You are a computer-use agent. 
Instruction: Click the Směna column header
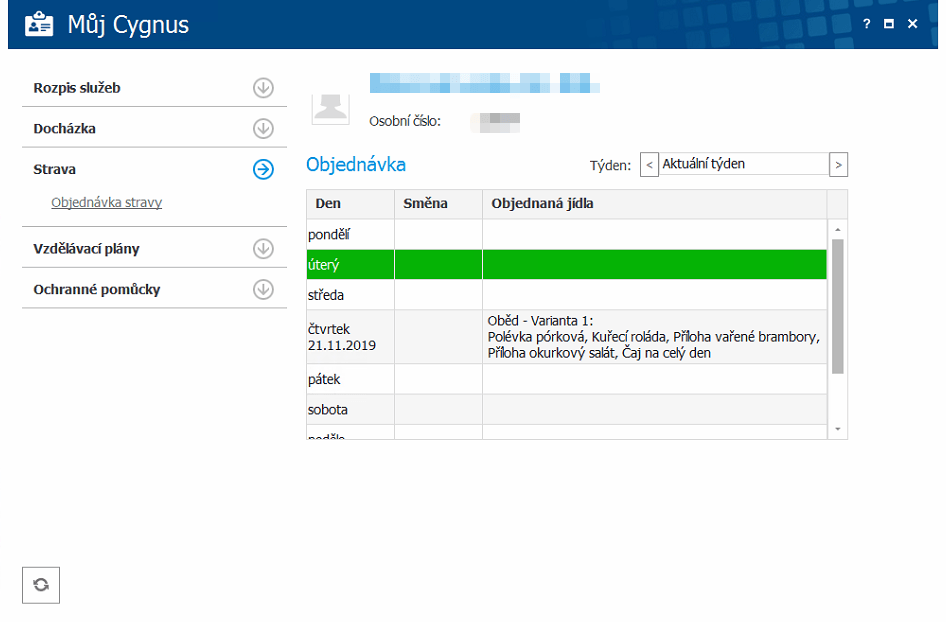(x=438, y=204)
